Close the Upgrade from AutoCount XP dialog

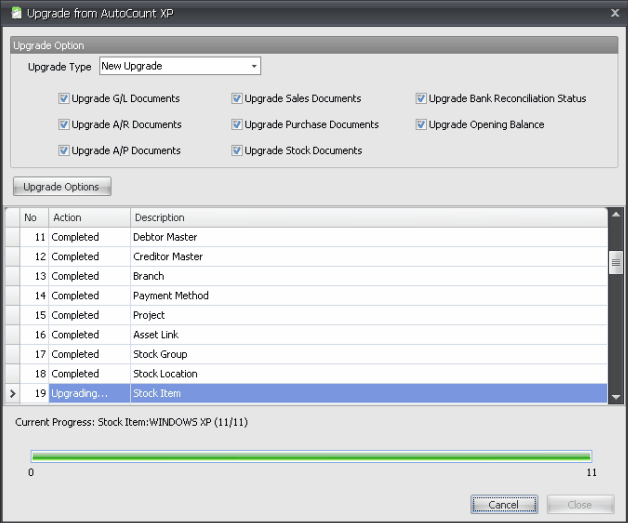[x=614, y=12]
